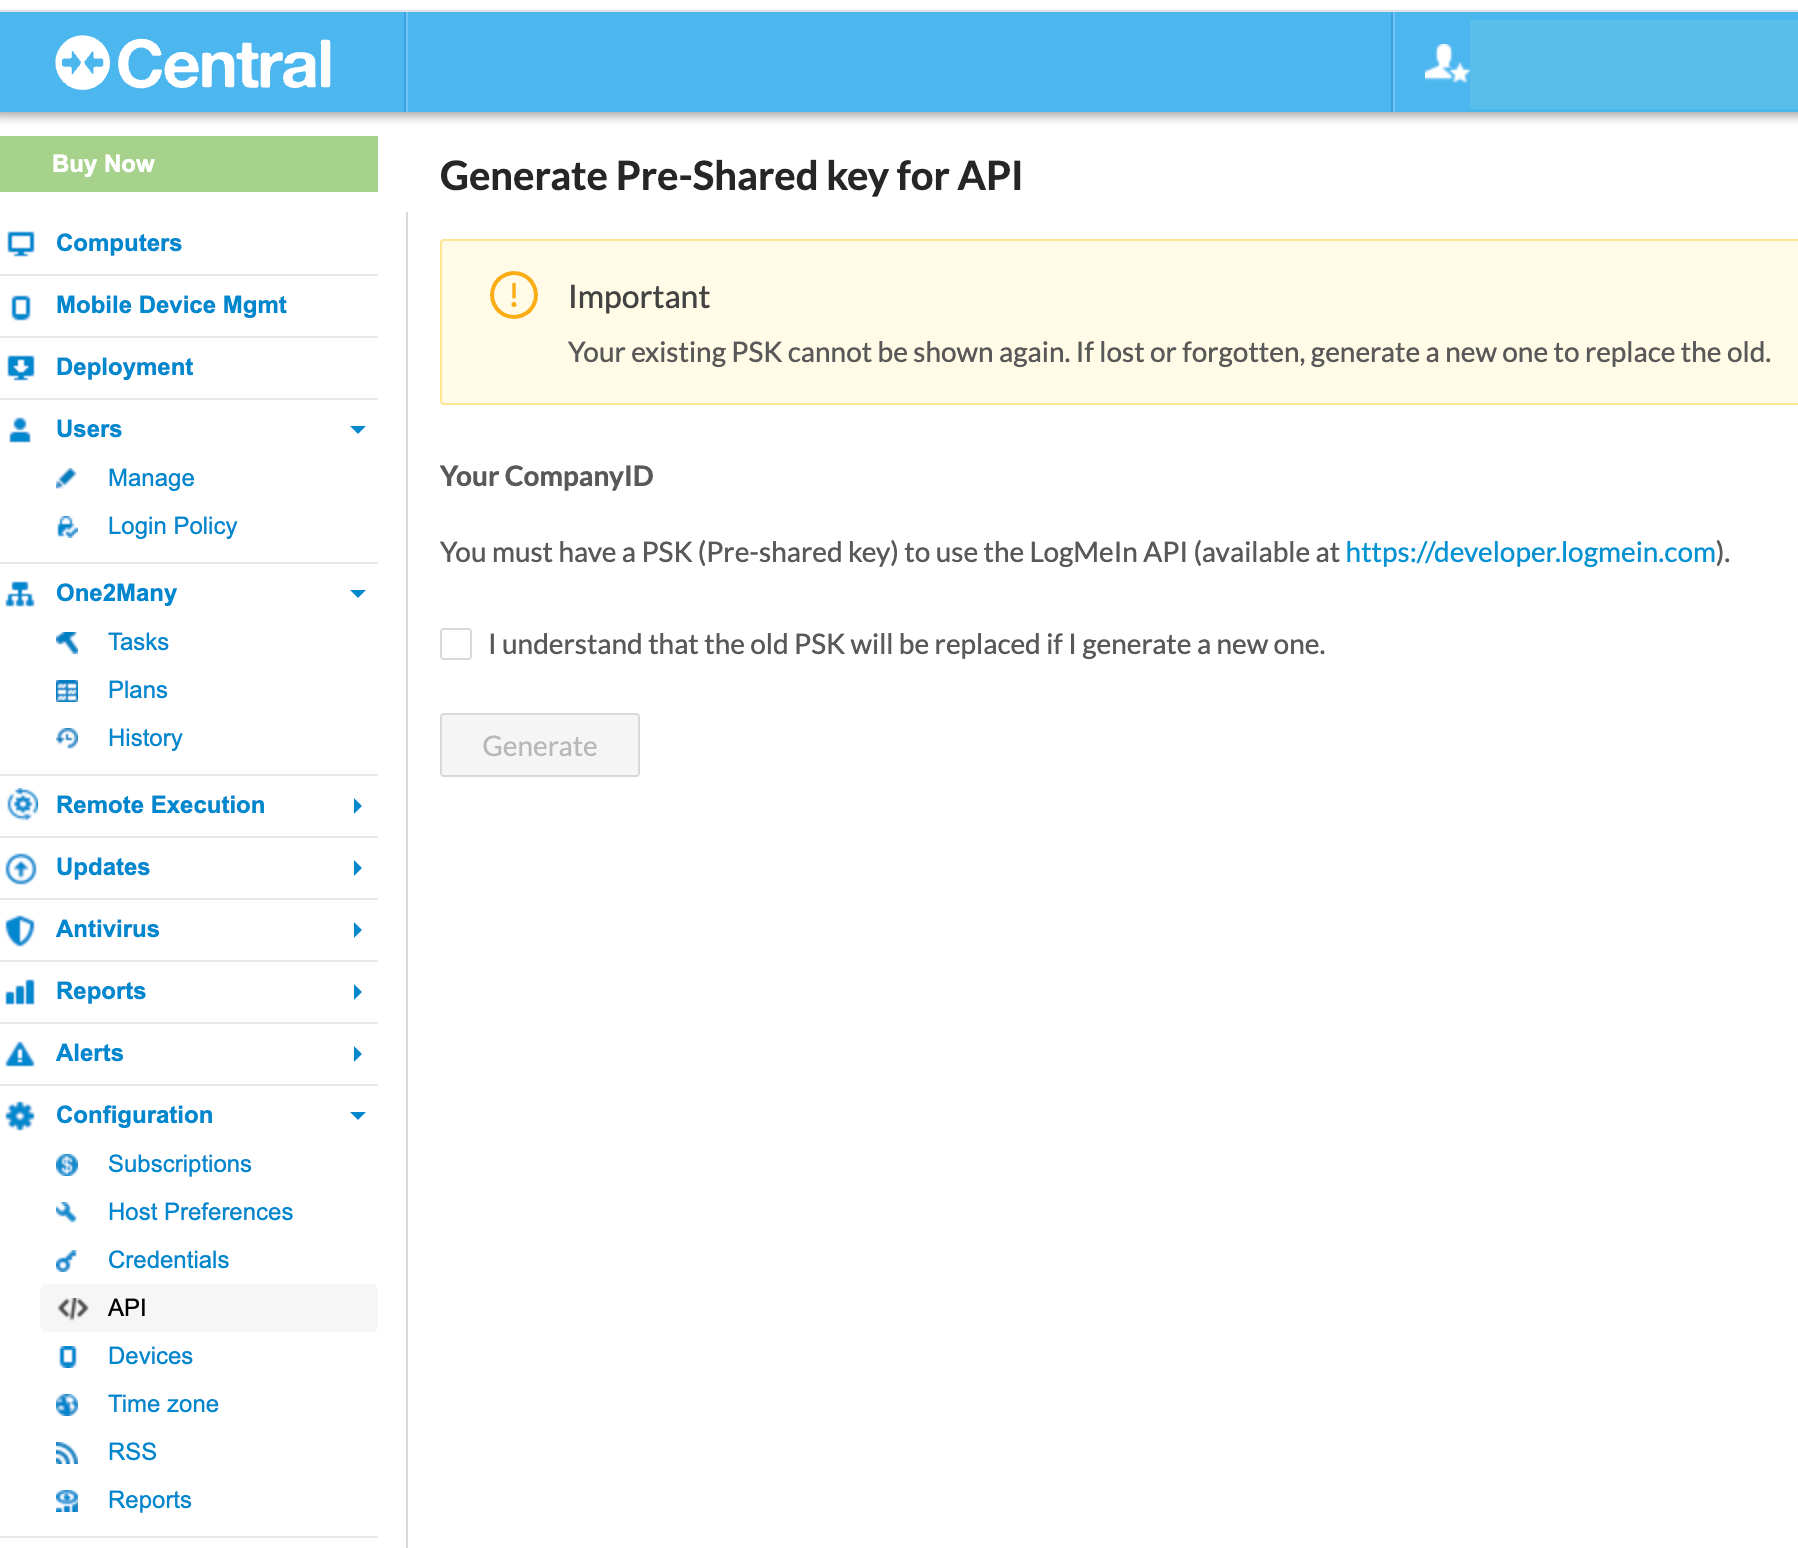The width and height of the screenshot is (1798, 1548).
Task: Open the Tasks link
Action: (138, 642)
